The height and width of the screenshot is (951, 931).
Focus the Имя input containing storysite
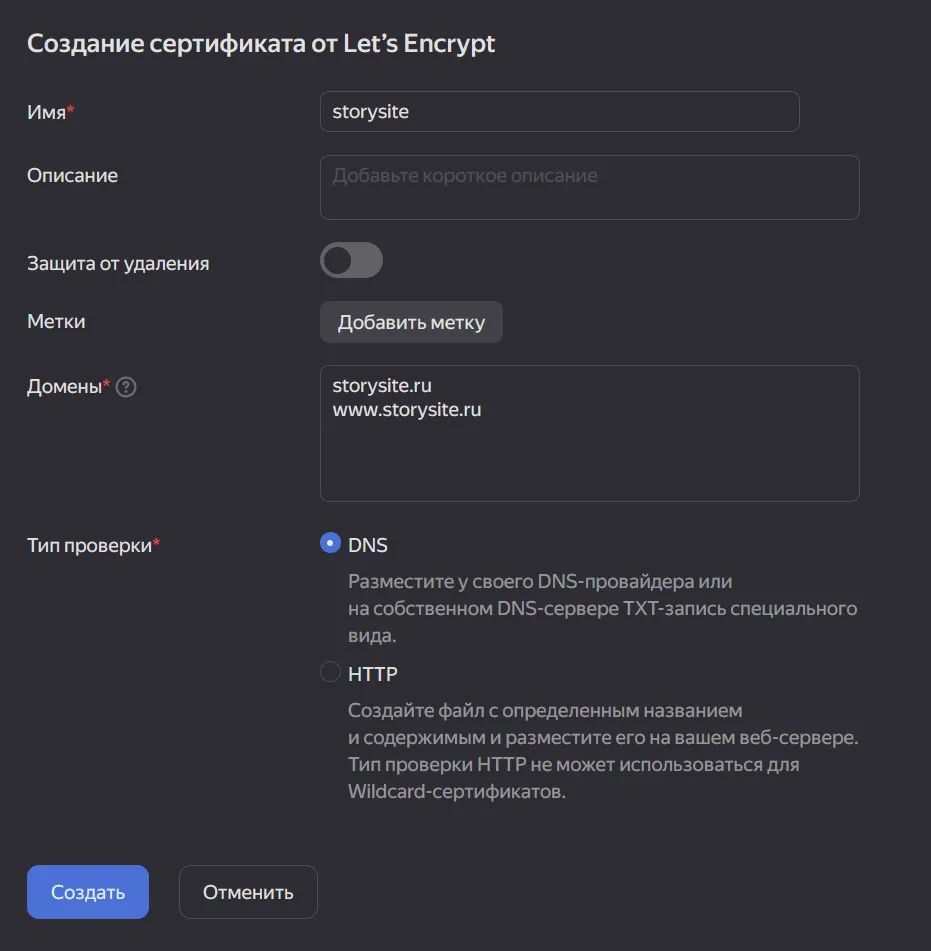[x=559, y=111]
